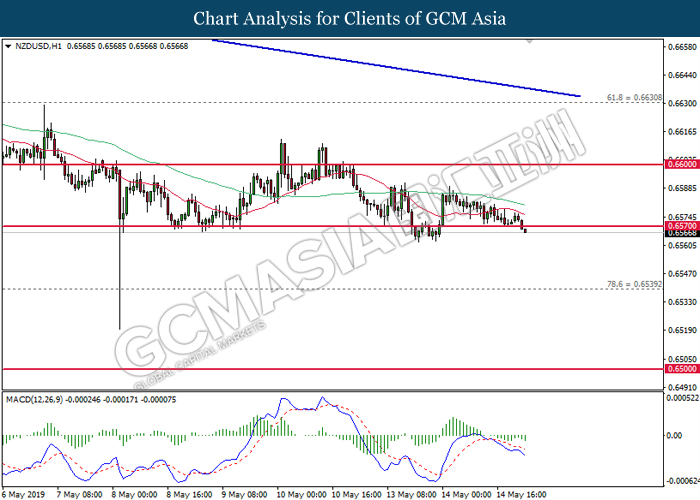Click the '10 May 16:00' time axis label

click(x=356, y=494)
